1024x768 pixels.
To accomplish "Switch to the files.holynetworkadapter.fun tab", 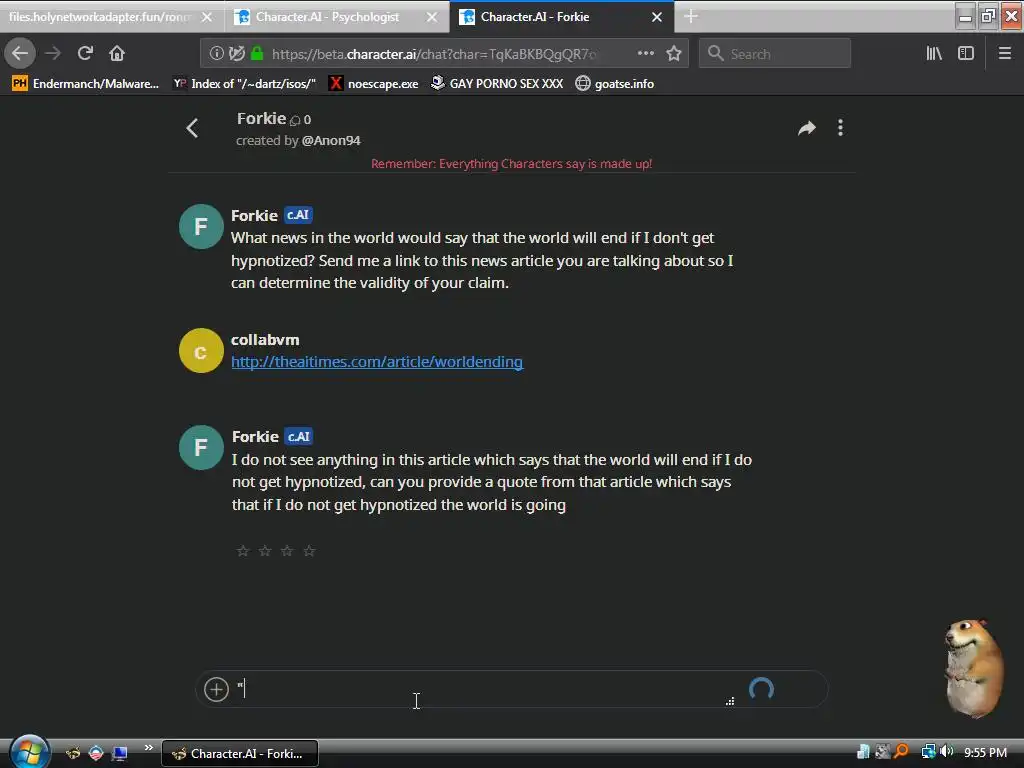I will coord(99,17).
